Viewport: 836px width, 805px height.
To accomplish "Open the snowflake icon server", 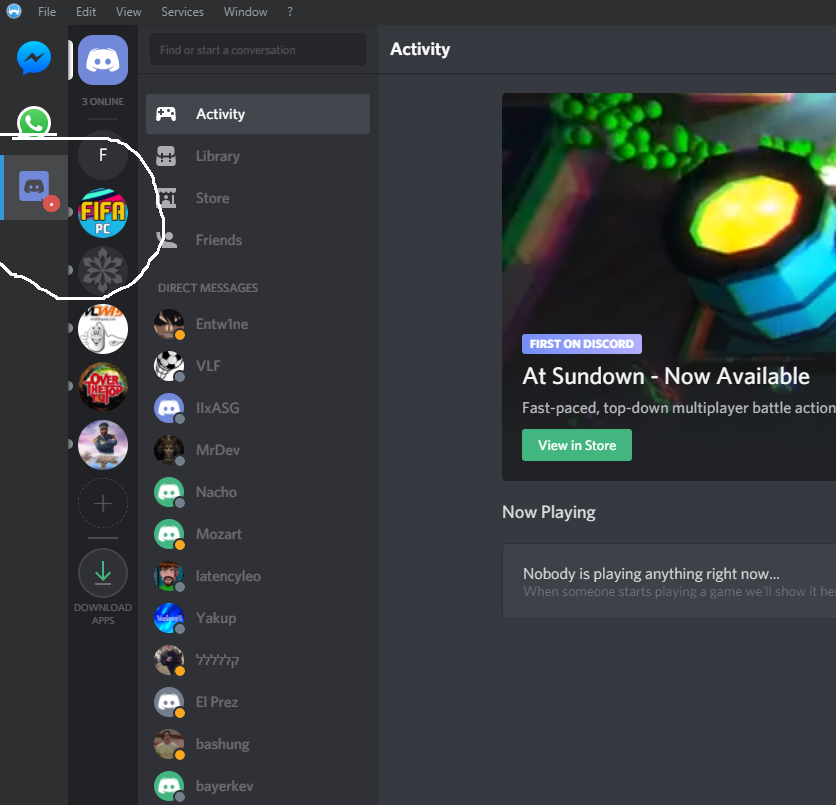I will tap(103, 270).
